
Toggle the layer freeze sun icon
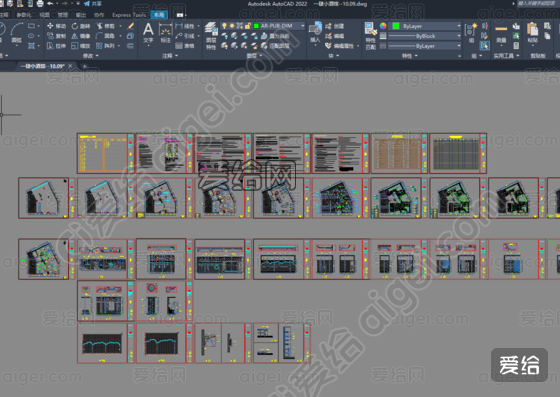click(232, 26)
